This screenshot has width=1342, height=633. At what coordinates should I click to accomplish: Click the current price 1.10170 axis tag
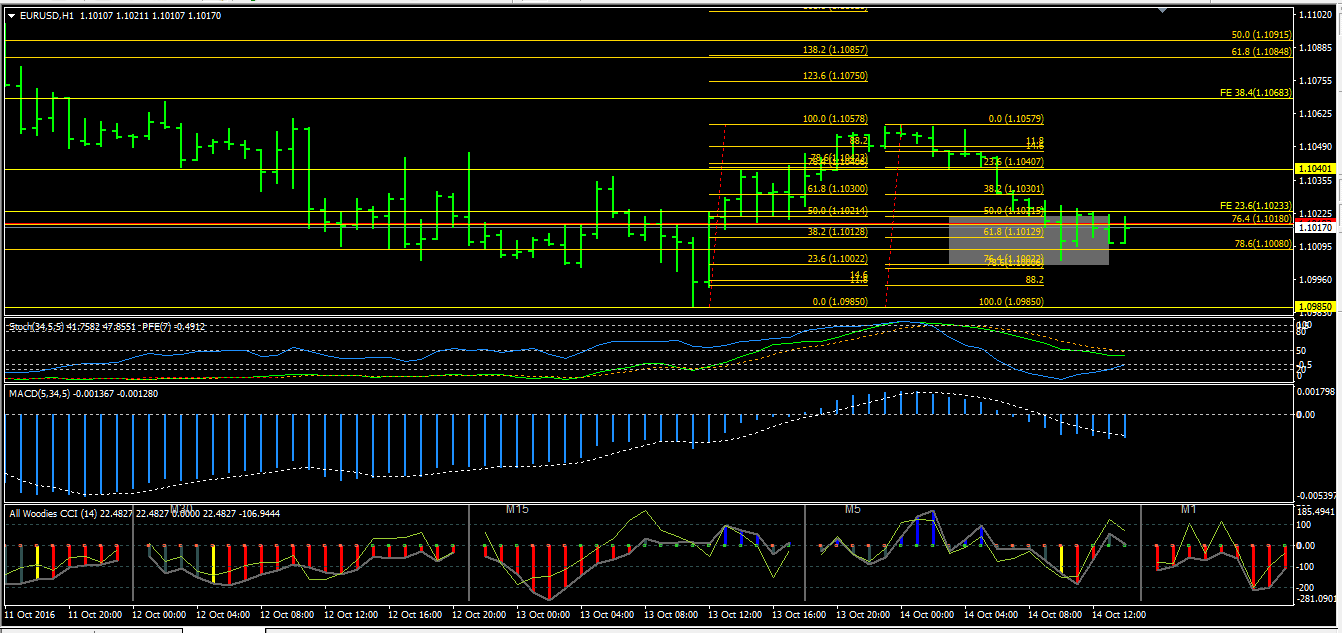pyautogui.click(x=1316, y=228)
